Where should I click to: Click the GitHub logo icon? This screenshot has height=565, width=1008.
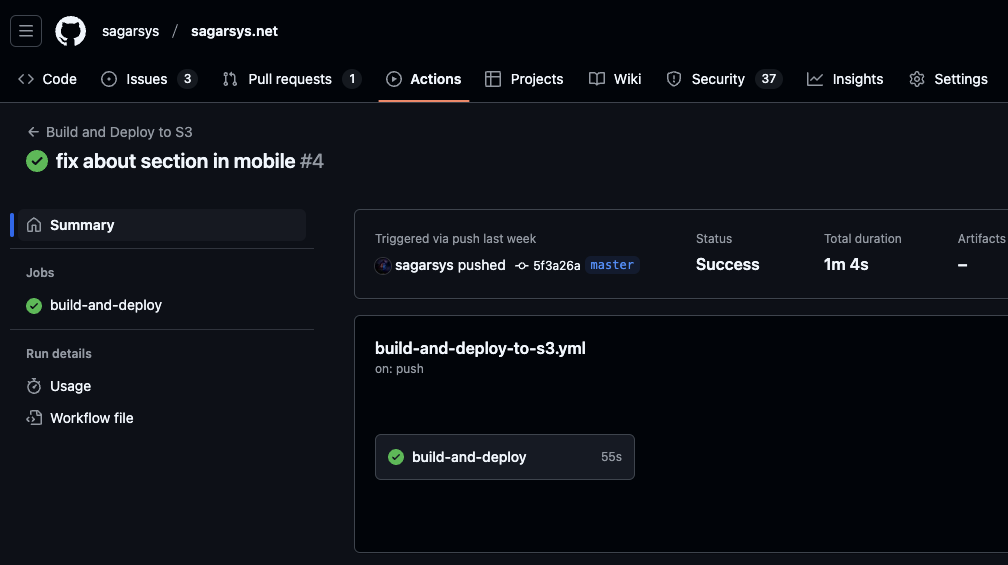(70, 31)
